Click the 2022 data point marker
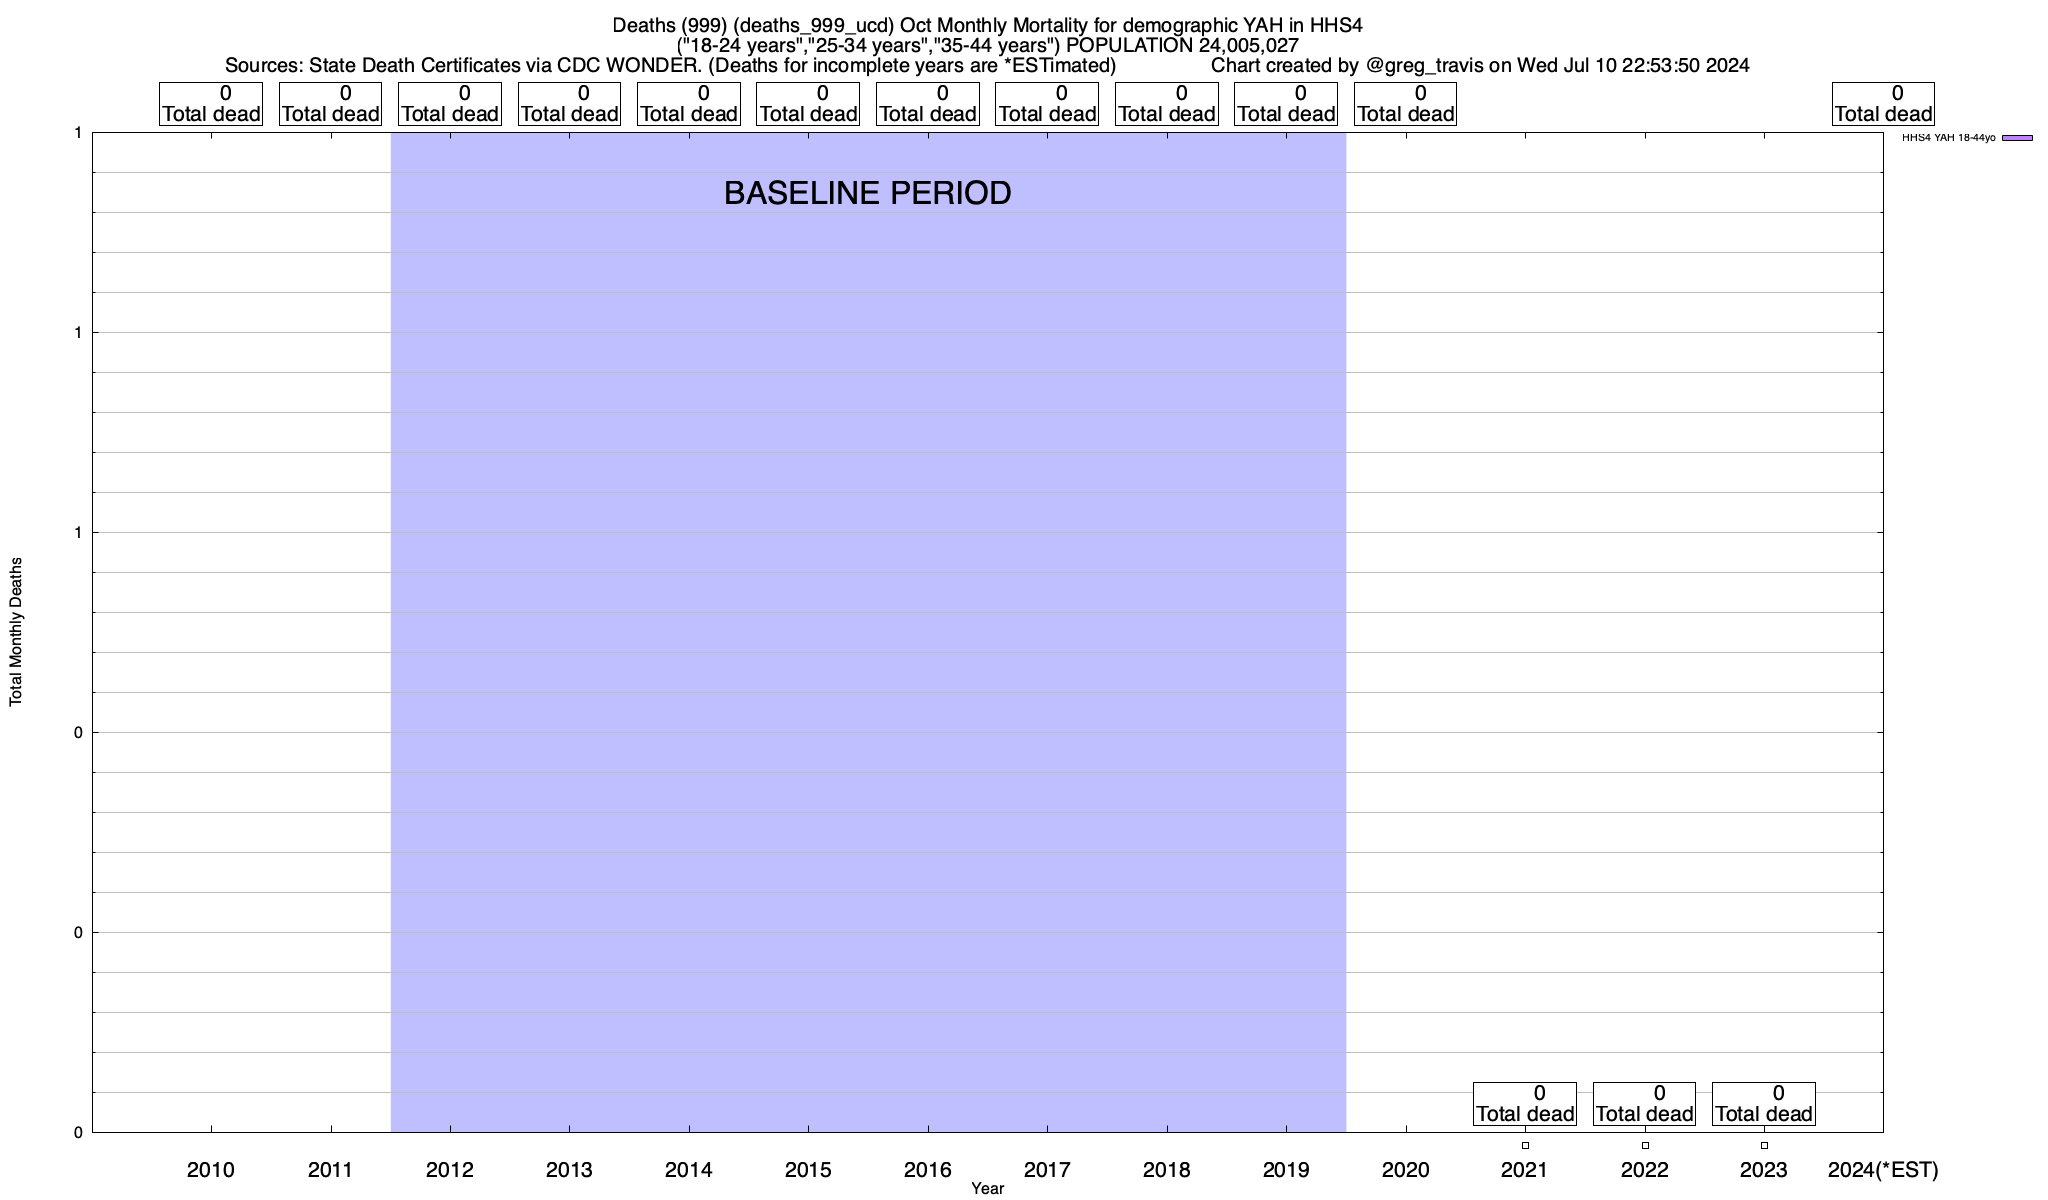2048x1200 pixels. (x=1645, y=1145)
